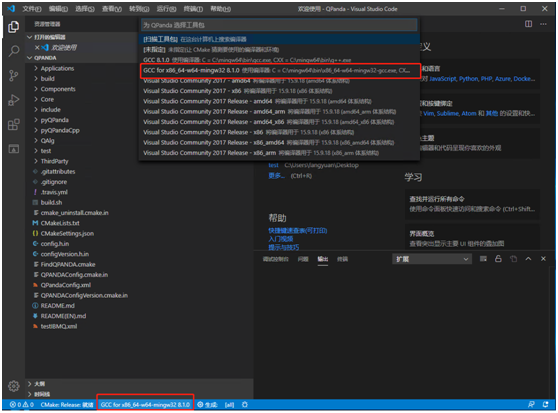The height and width of the screenshot is (413, 558).
Task: Expand the pyQPanda folder
Action: (x=51, y=120)
